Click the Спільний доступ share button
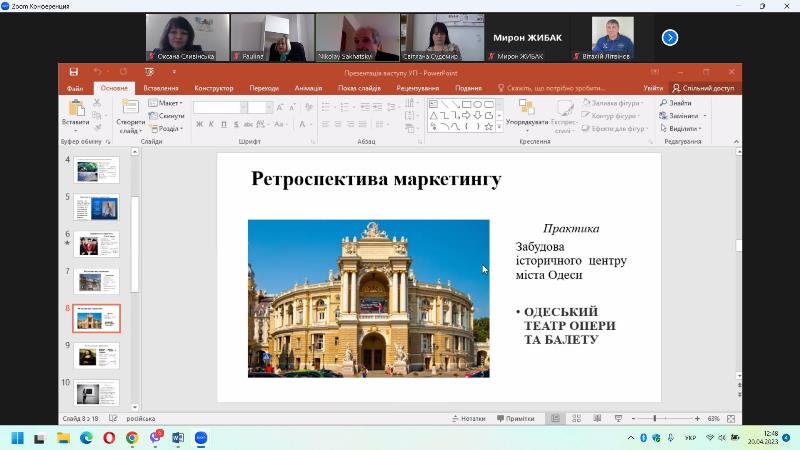Image resolution: width=800 pixels, height=450 pixels. tap(703, 88)
